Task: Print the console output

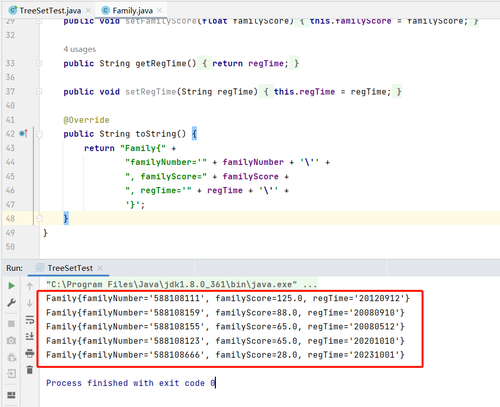Action: click(30, 353)
